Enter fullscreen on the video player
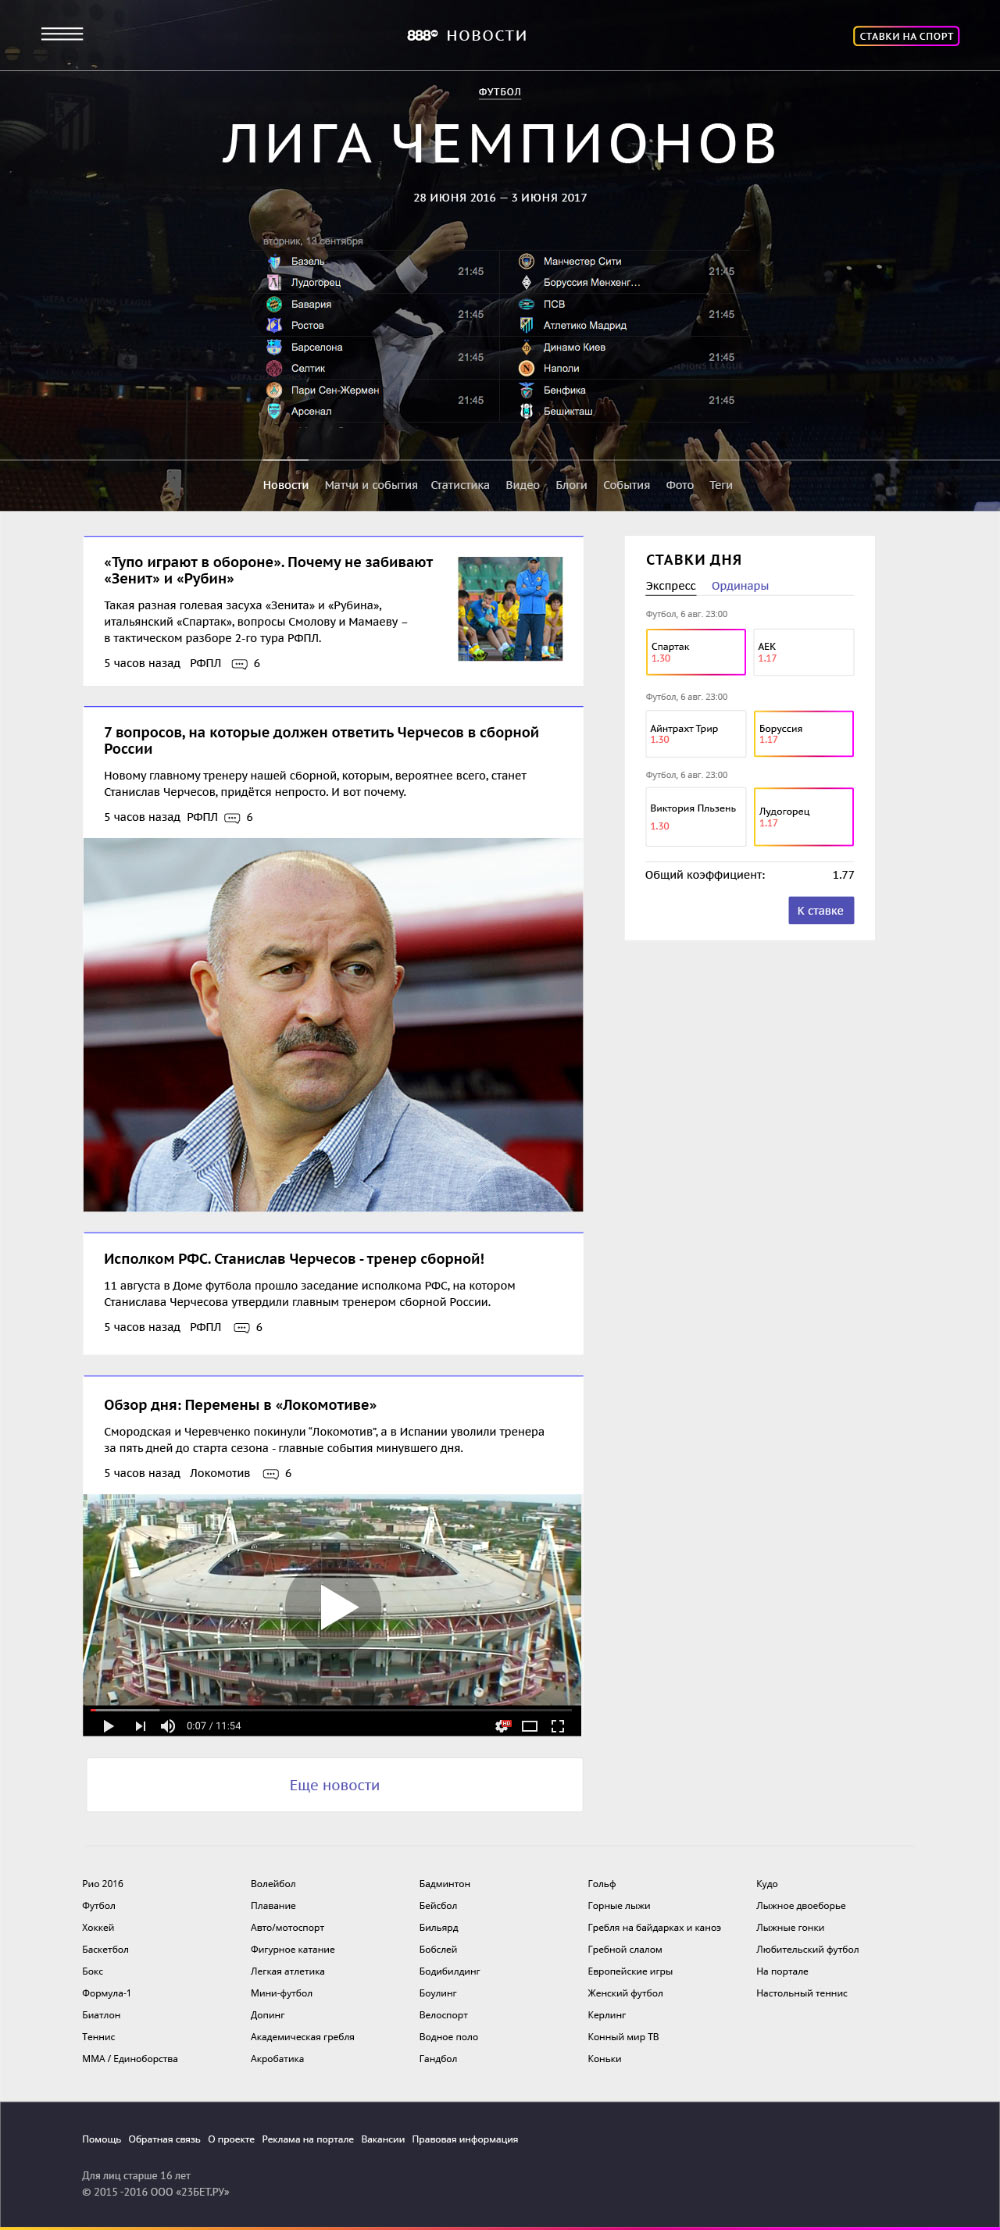1000x2230 pixels. 558,1725
